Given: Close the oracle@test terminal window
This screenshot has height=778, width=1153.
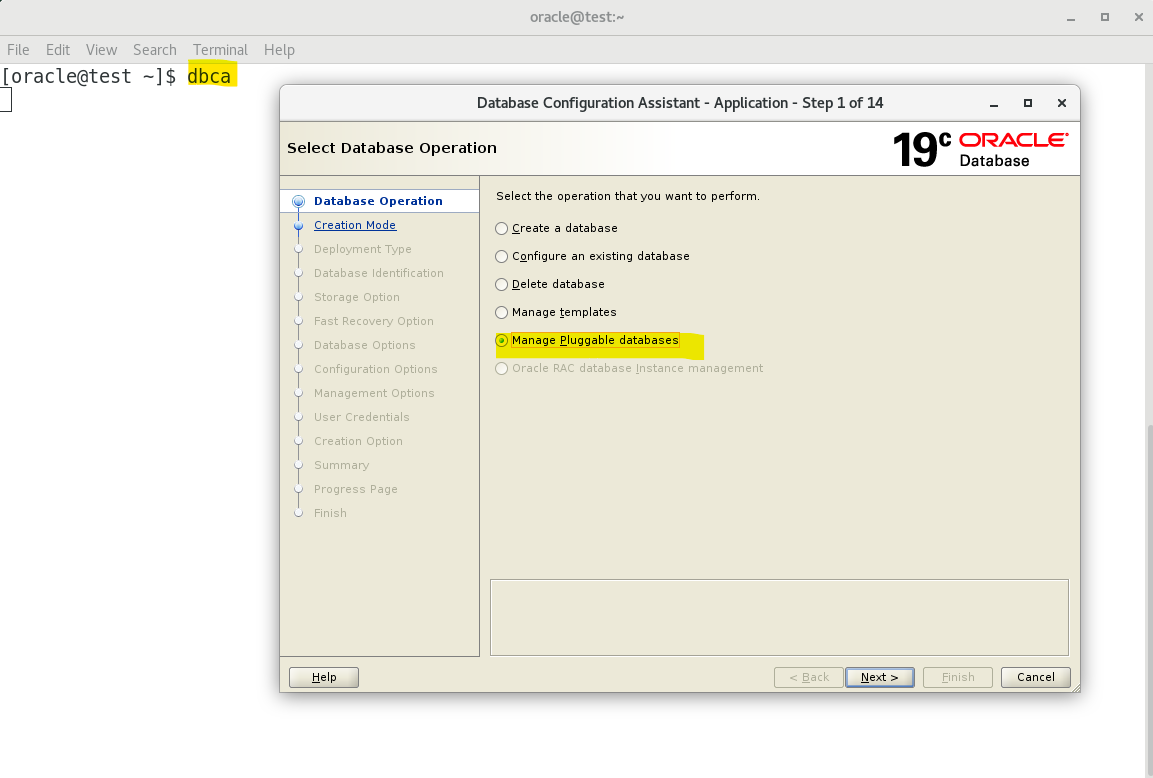Looking at the screenshot, I should [x=1138, y=17].
